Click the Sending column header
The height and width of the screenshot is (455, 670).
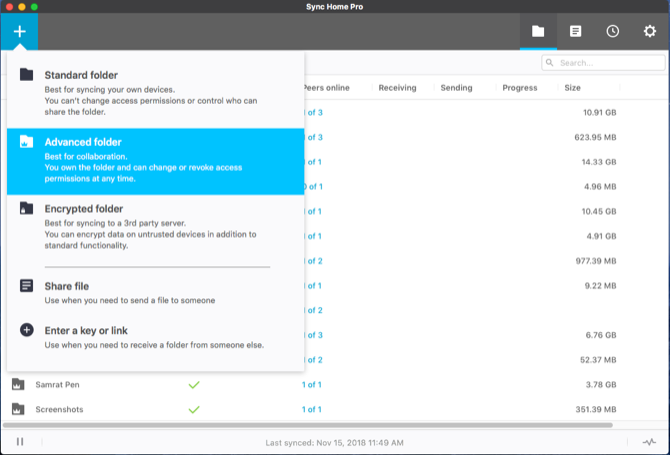click(456, 88)
